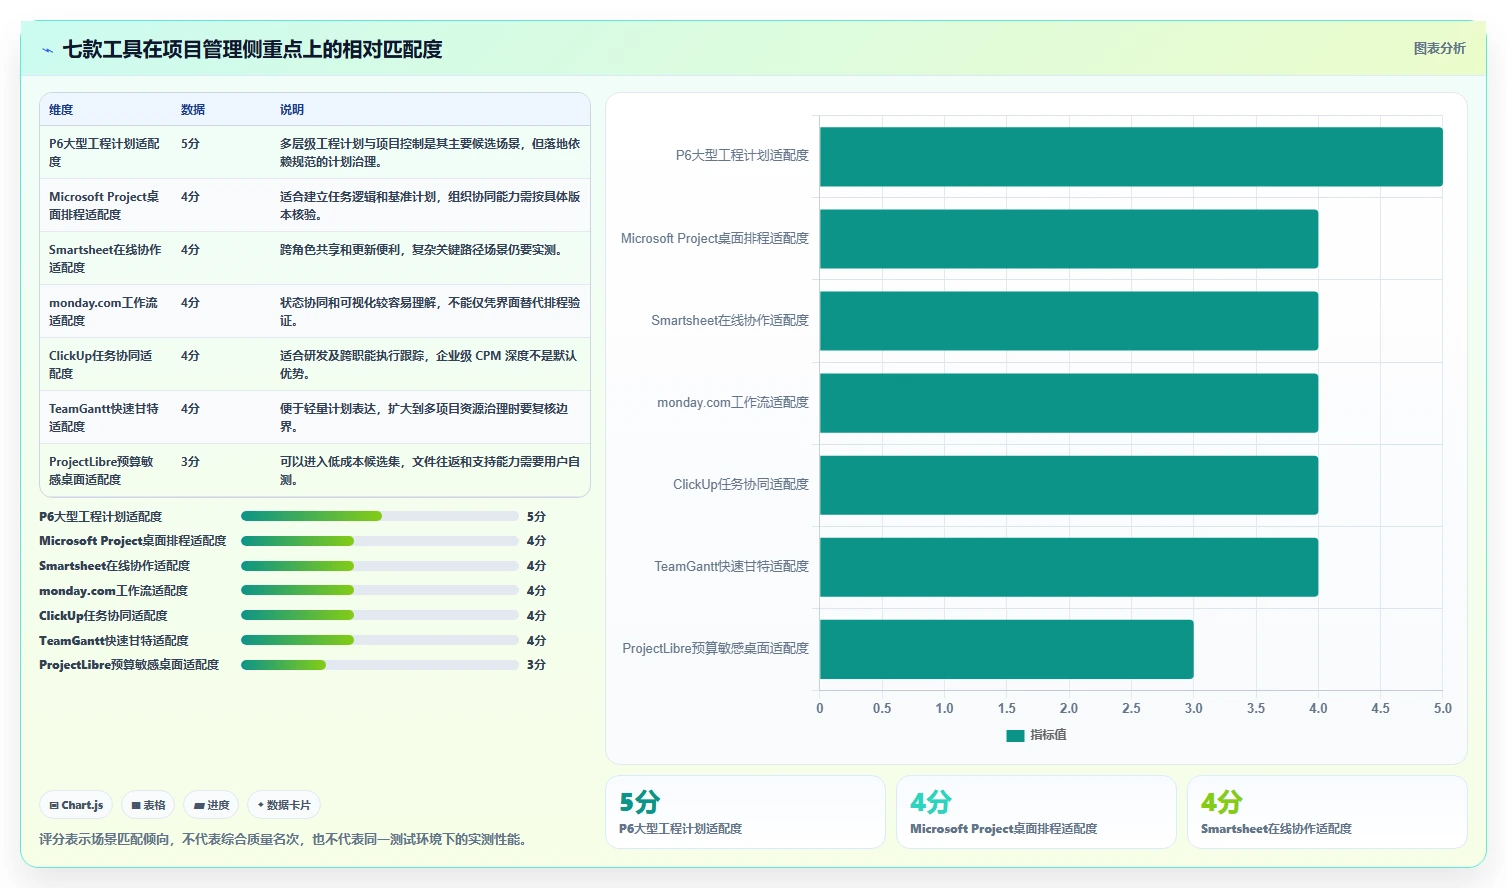Click the x-axis tick 0.5
The width and height of the screenshot is (1507, 888).
pyautogui.click(x=882, y=708)
